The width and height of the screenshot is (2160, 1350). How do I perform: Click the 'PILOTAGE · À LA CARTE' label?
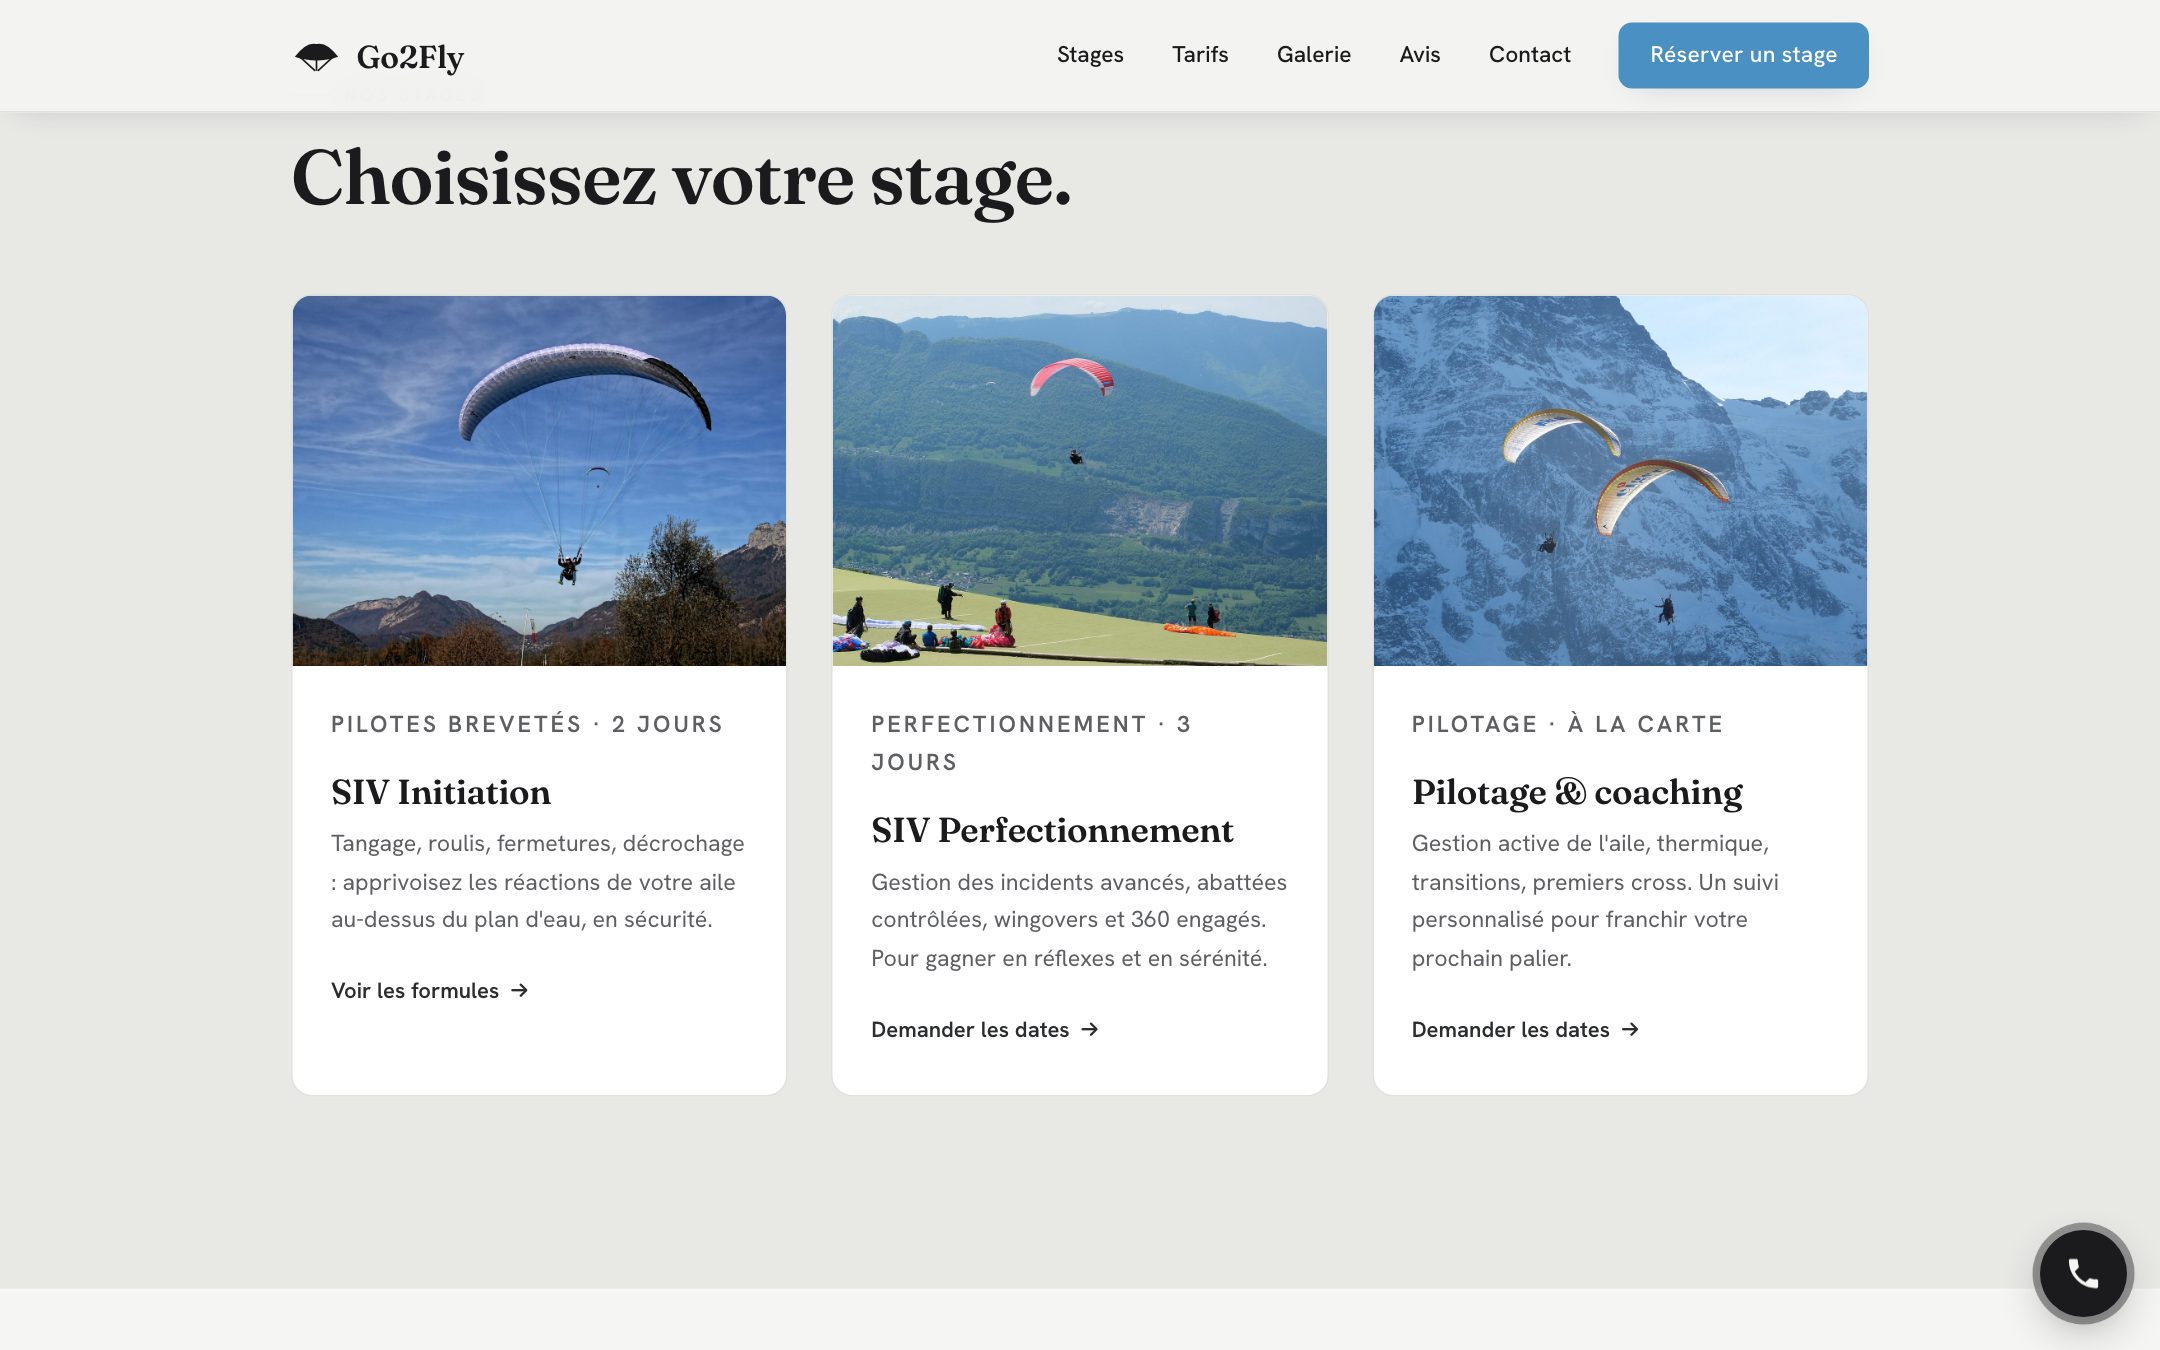coord(1567,724)
